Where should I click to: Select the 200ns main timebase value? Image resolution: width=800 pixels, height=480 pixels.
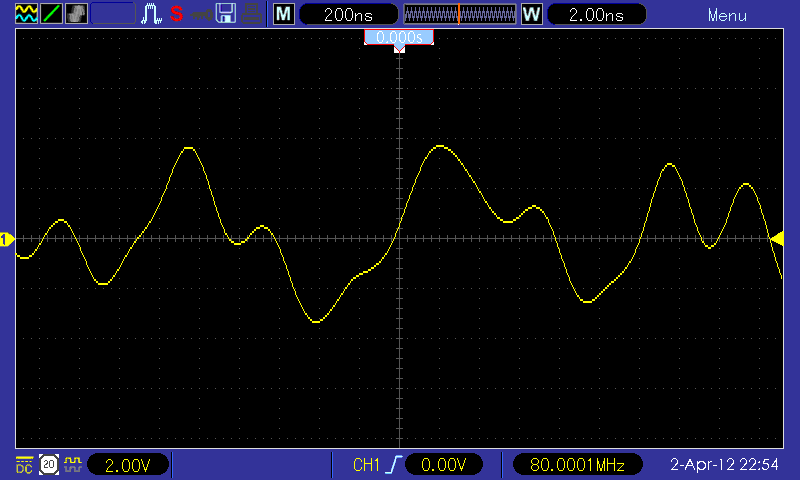pyautogui.click(x=348, y=14)
